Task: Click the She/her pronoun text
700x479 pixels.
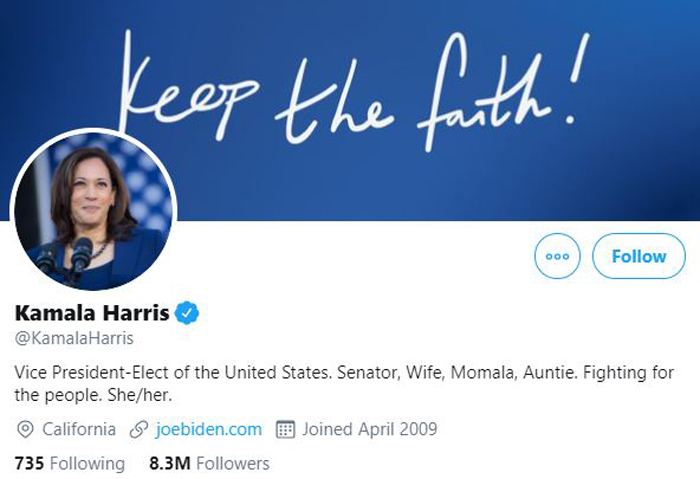Action: [x=140, y=395]
